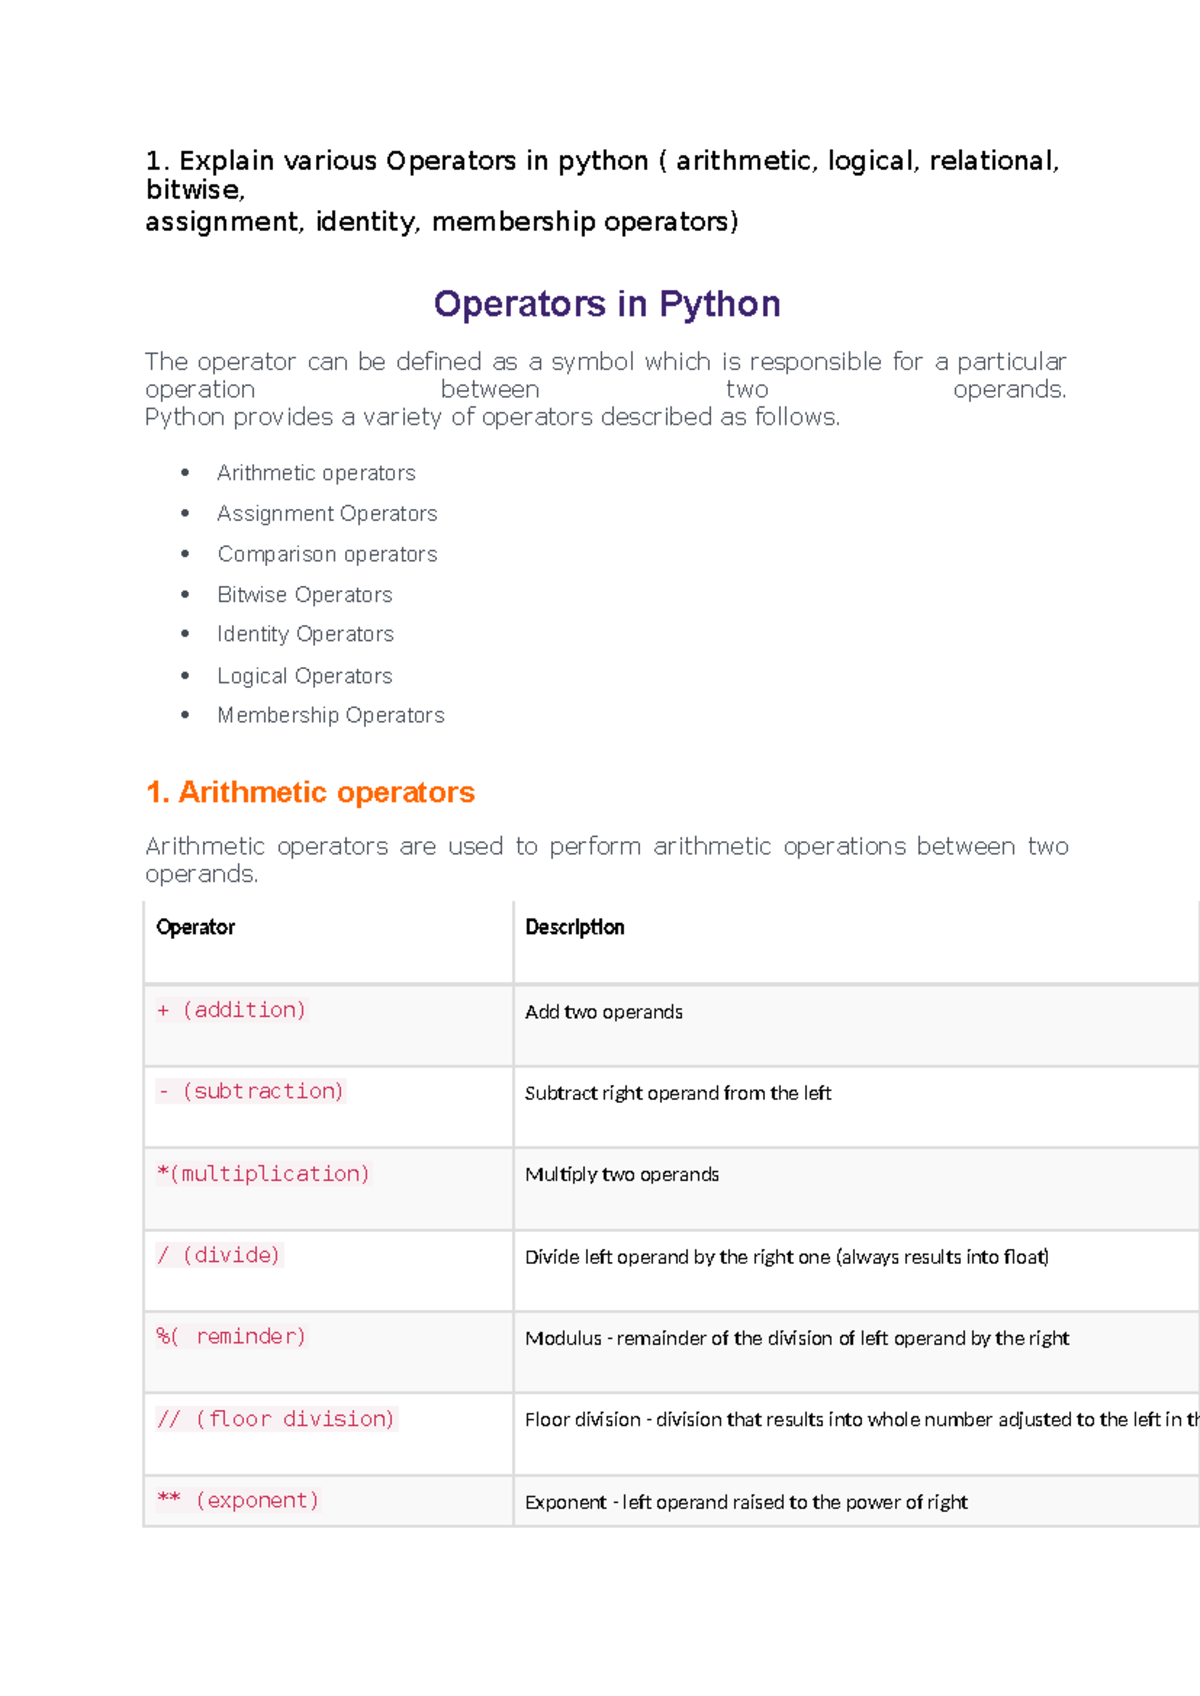Click the 'Membership Operators' bullet item
The width and height of the screenshot is (1200, 1696).
(x=331, y=715)
